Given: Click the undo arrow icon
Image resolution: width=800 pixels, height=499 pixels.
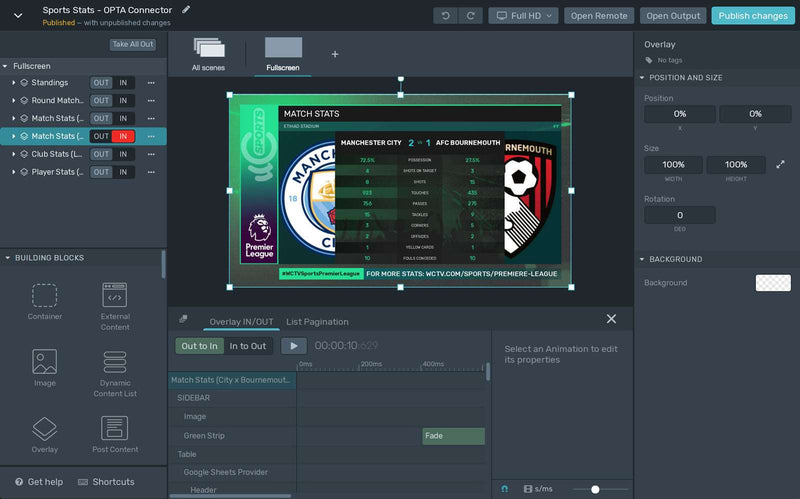Looking at the screenshot, I should 445,16.
